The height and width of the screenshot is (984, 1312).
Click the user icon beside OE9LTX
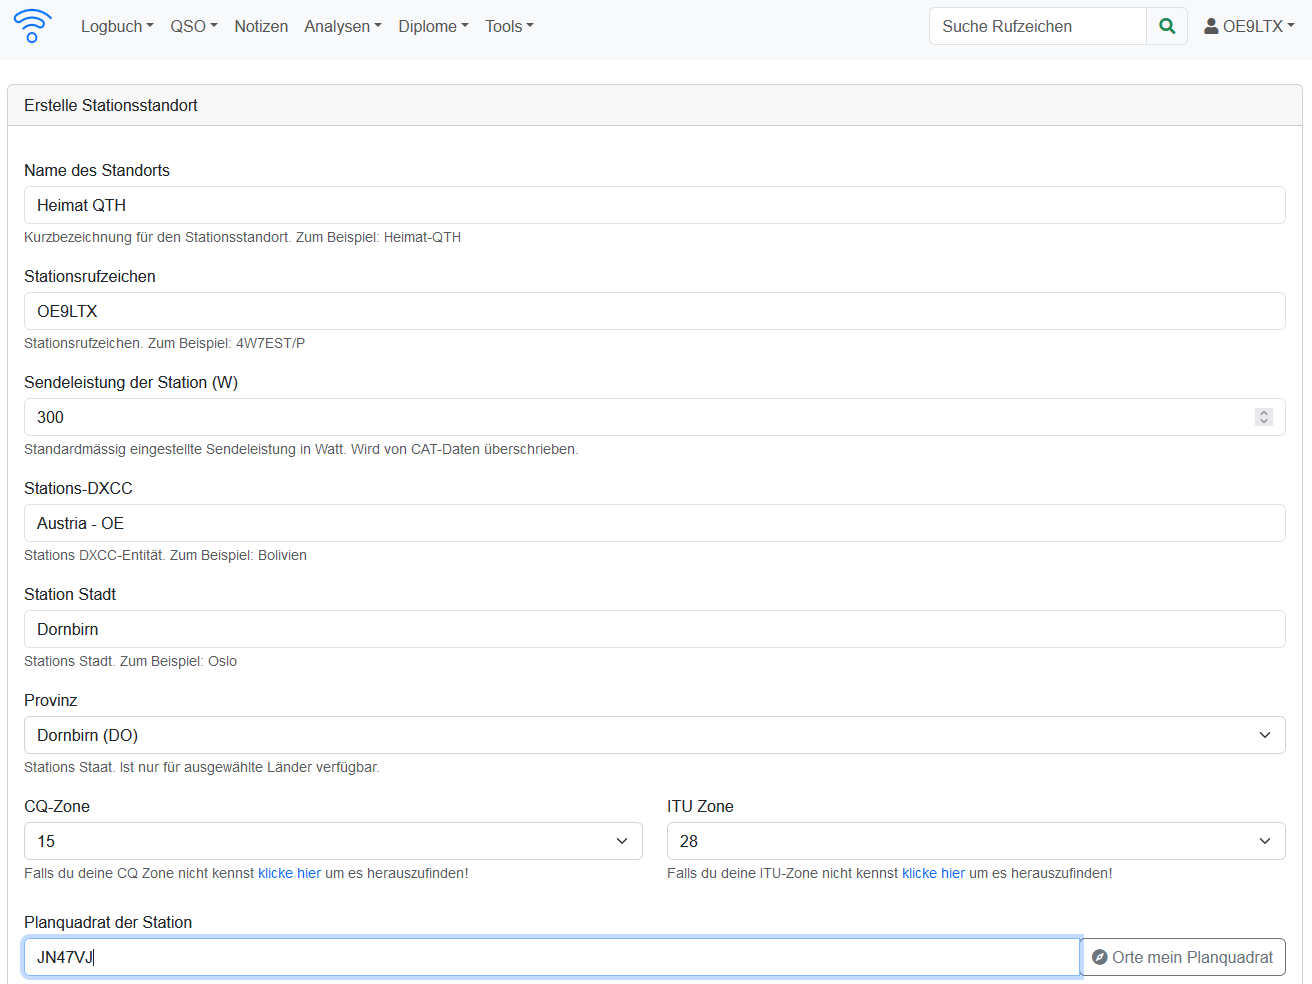coord(1211,26)
